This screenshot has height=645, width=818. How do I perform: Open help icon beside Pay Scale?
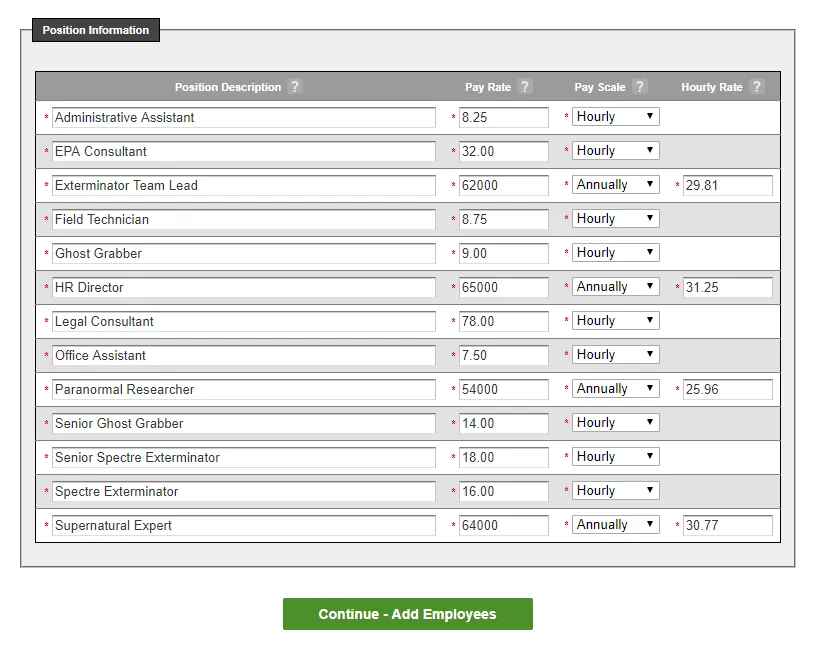[x=640, y=86]
